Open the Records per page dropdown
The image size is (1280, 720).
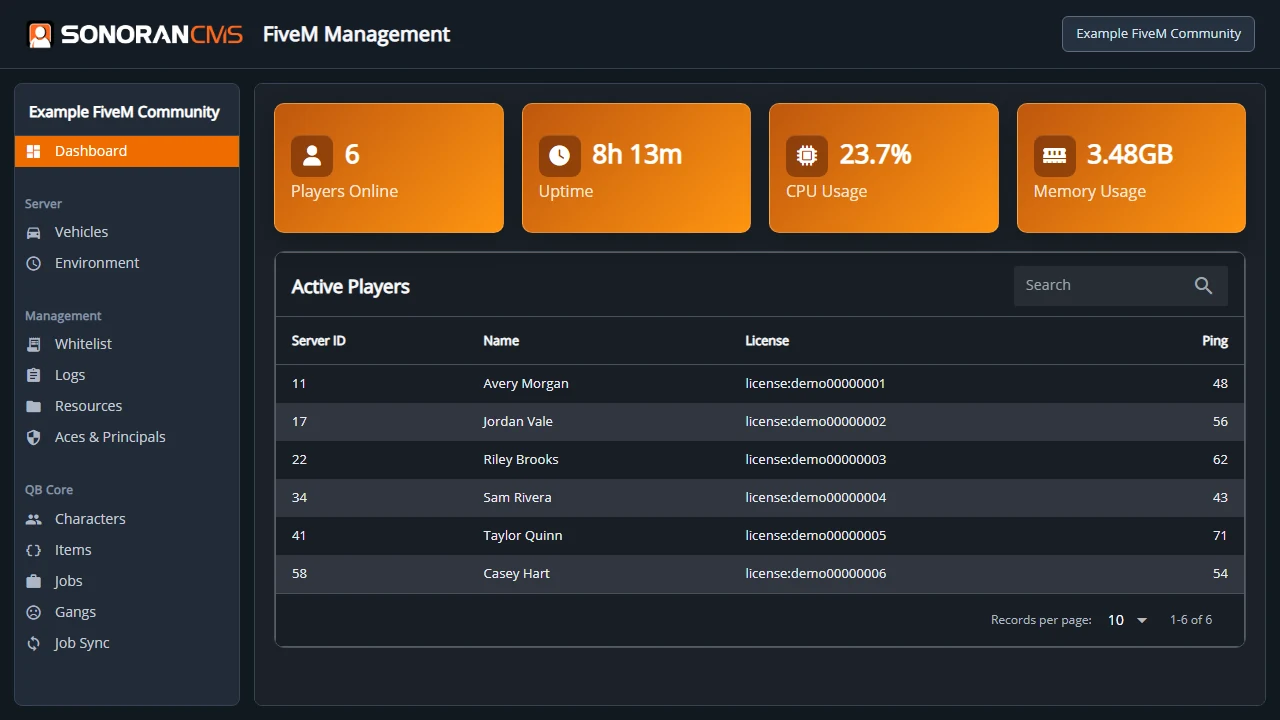pos(1127,620)
